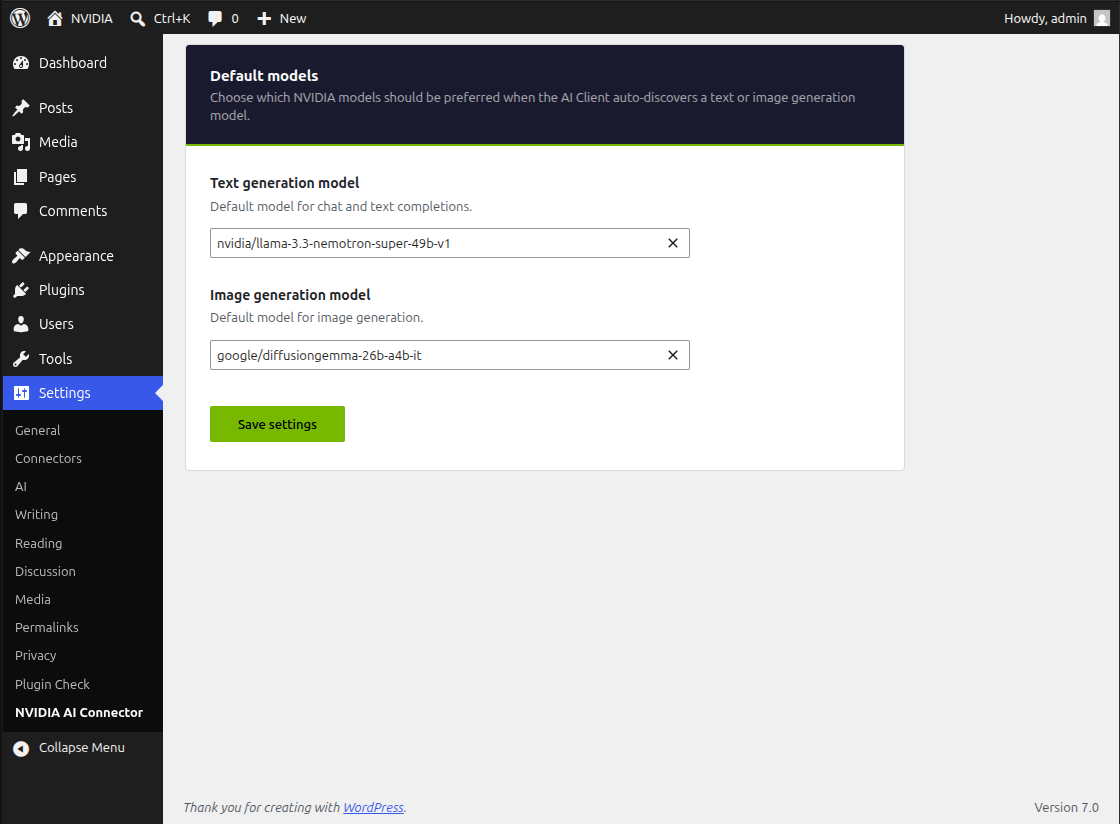Open Discussion settings submenu
Viewport: 1120px width, 824px height.
(45, 571)
